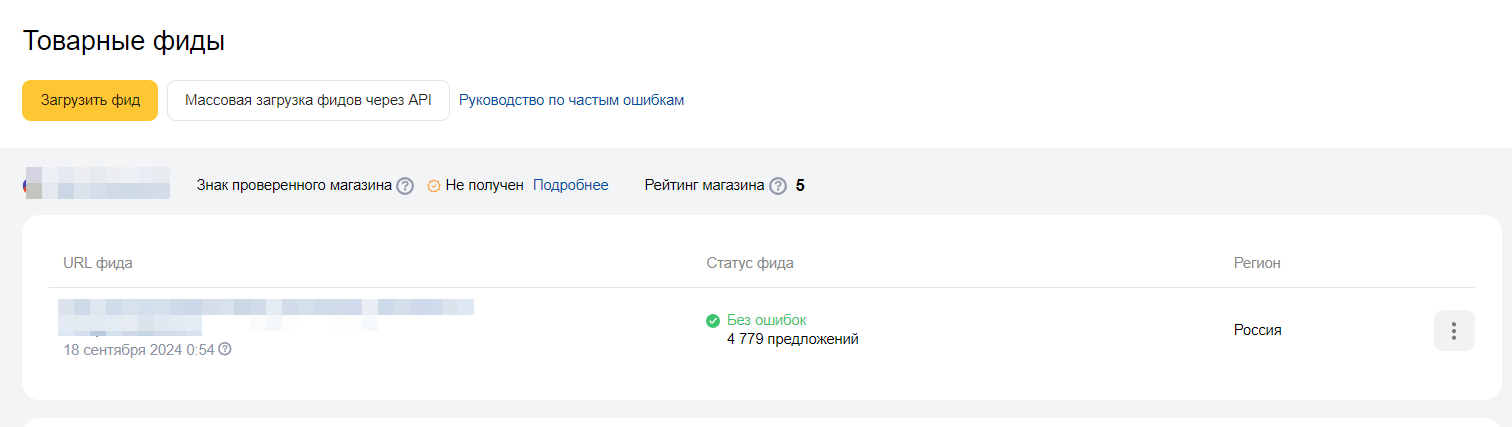Click the green "Без ошибок" checkmark icon
Image resolution: width=1512 pixels, height=427 pixels.
(x=713, y=321)
